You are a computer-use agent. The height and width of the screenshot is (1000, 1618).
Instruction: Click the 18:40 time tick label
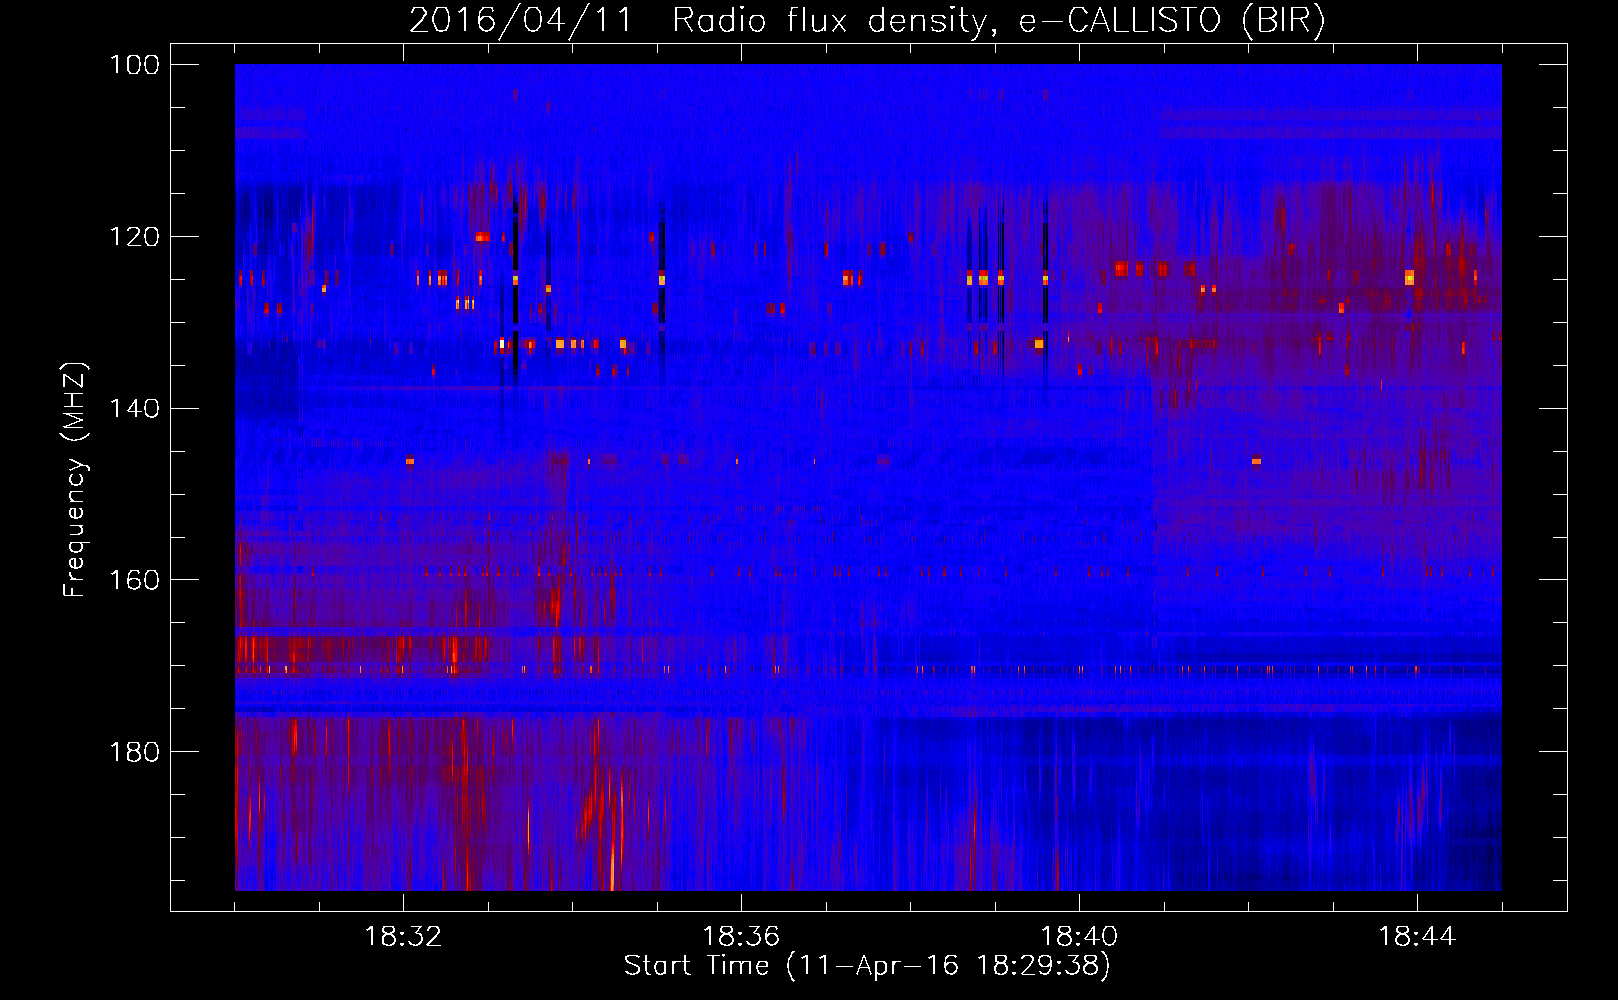(x=1079, y=937)
